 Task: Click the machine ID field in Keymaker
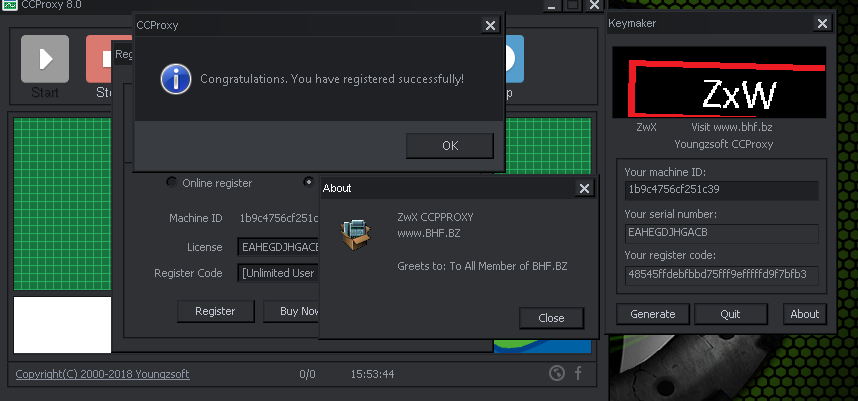click(x=722, y=190)
